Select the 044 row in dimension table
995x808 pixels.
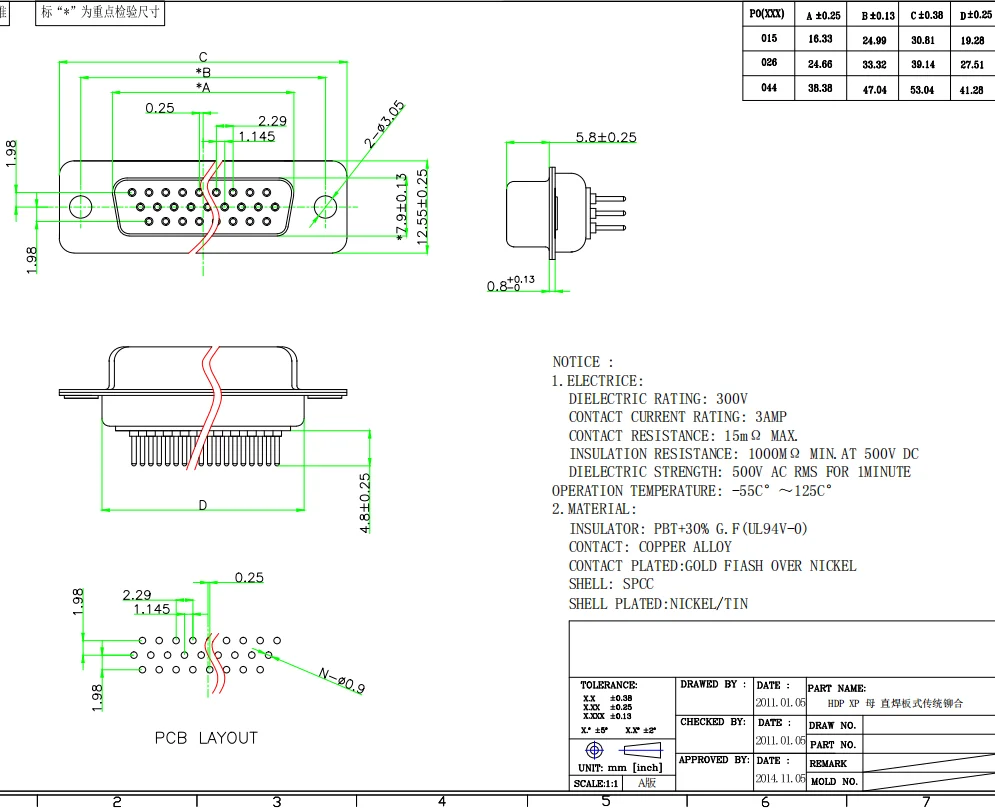tap(768, 89)
